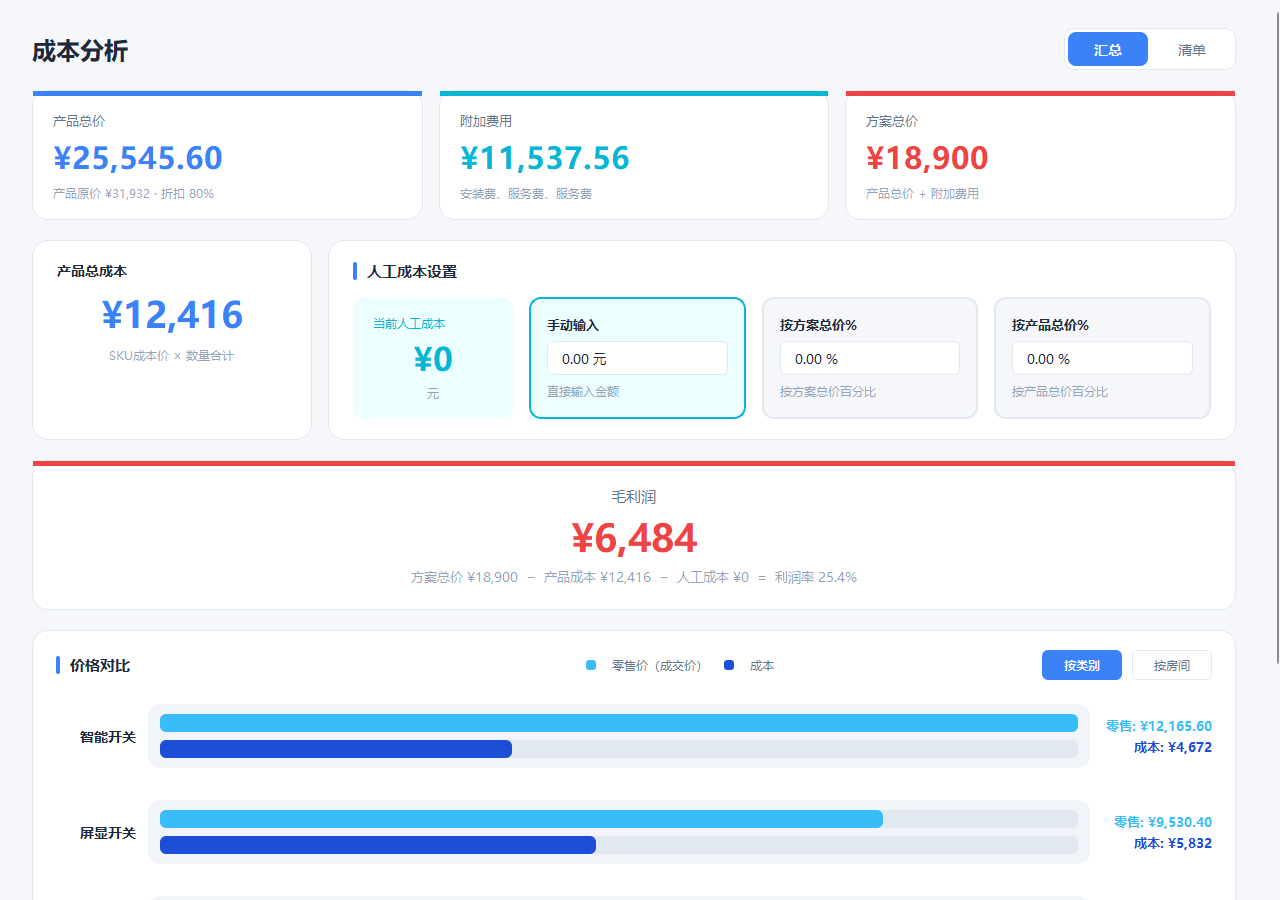Select the 手动输入 labor cost option card
Image resolution: width=1280 pixels, height=900 pixels.
click(637, 358)
